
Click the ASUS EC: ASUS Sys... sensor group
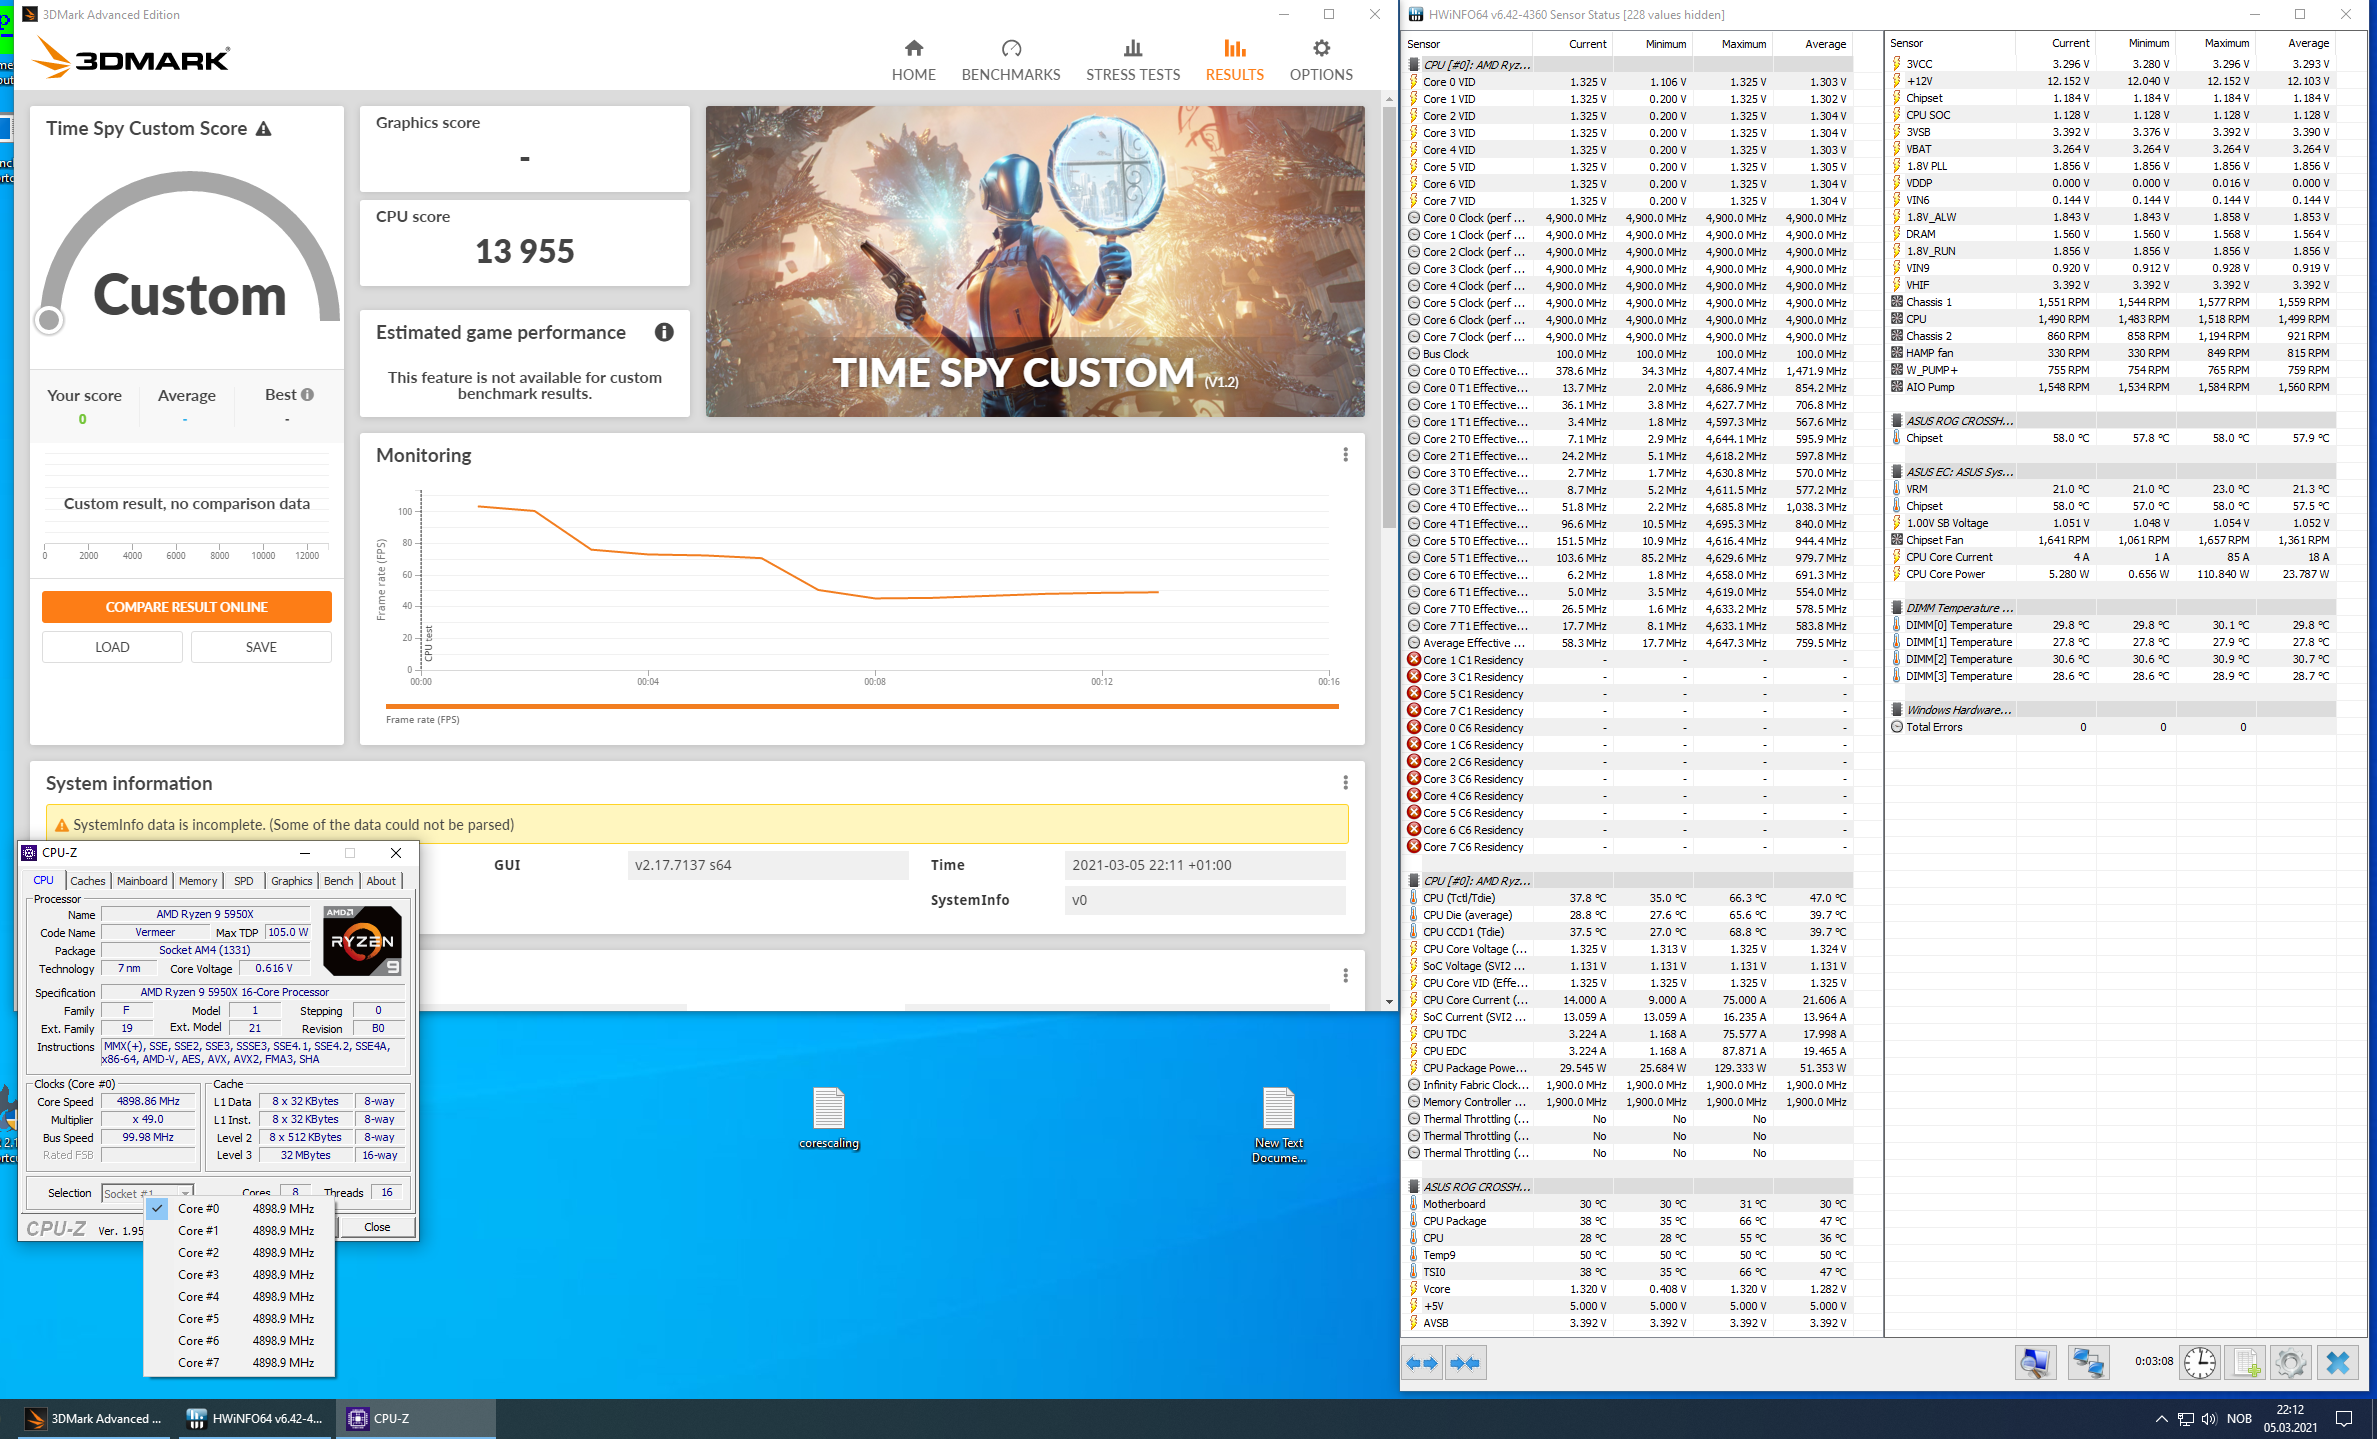[x=1959, y=472]
